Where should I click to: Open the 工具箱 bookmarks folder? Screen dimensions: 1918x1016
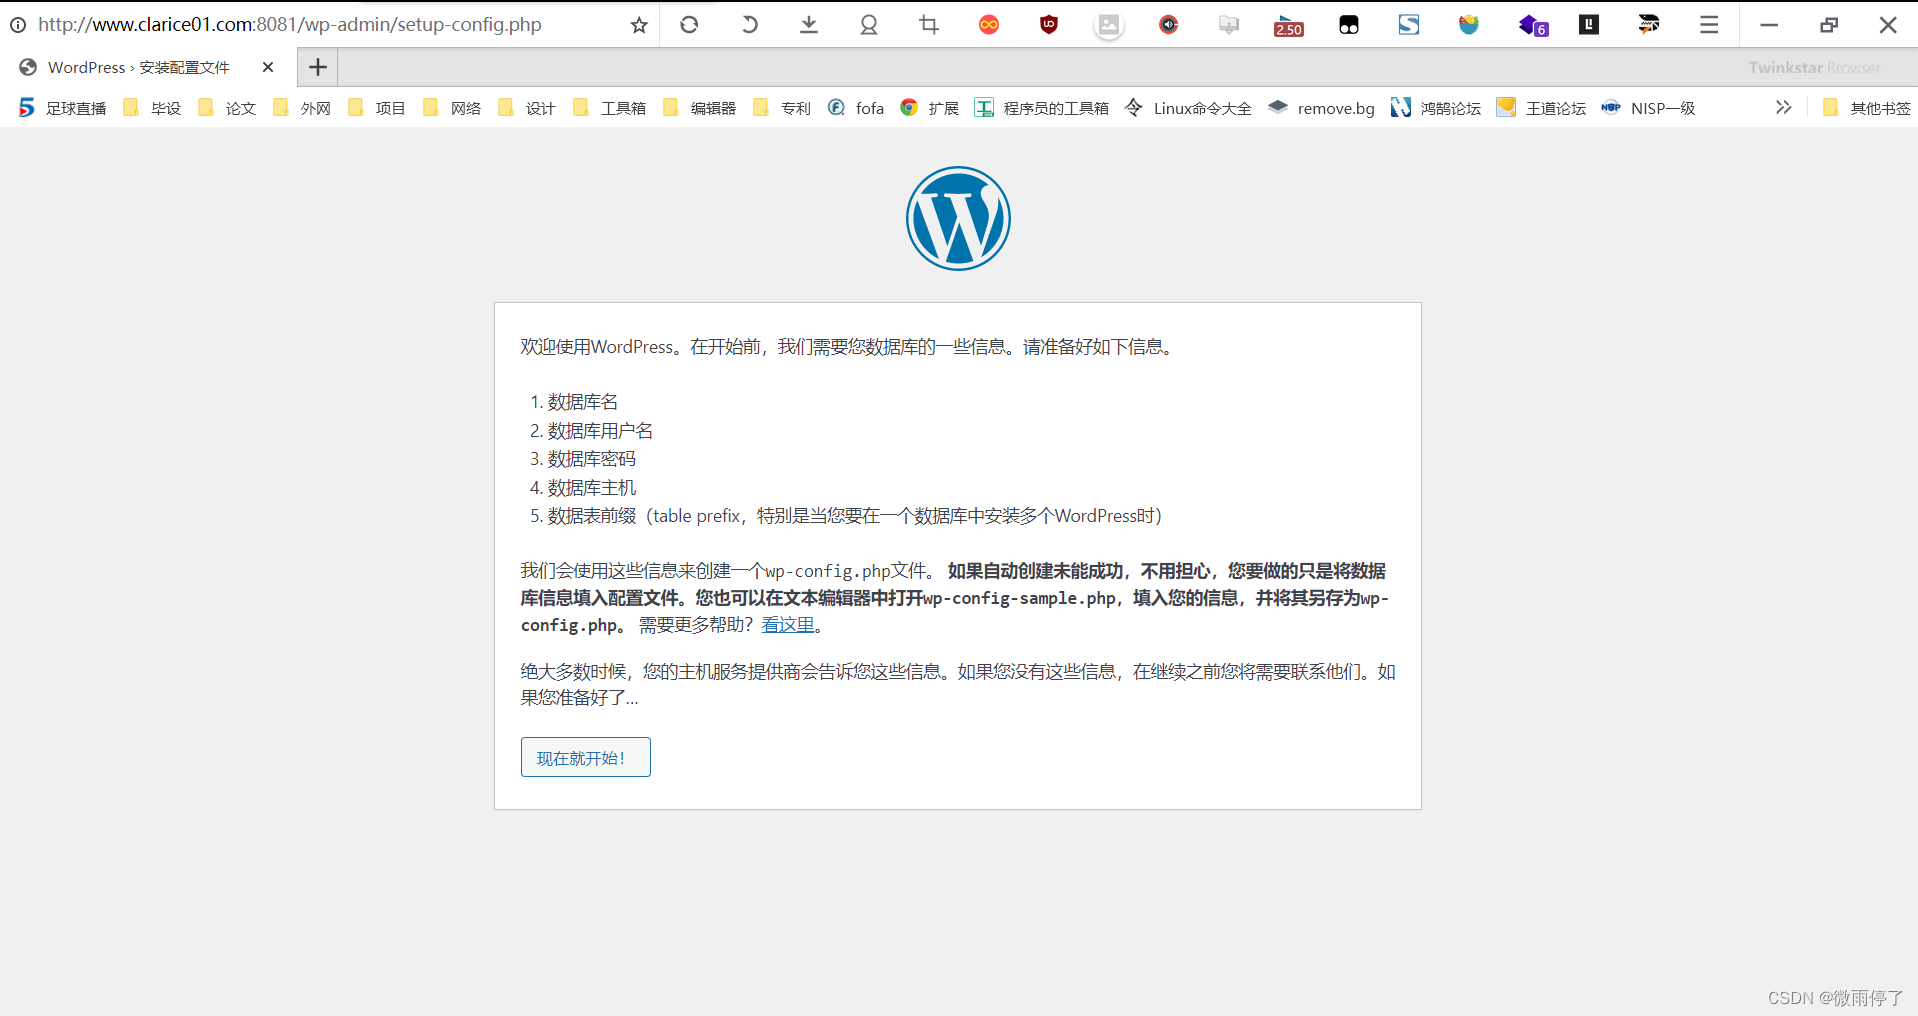click(609, 108)
